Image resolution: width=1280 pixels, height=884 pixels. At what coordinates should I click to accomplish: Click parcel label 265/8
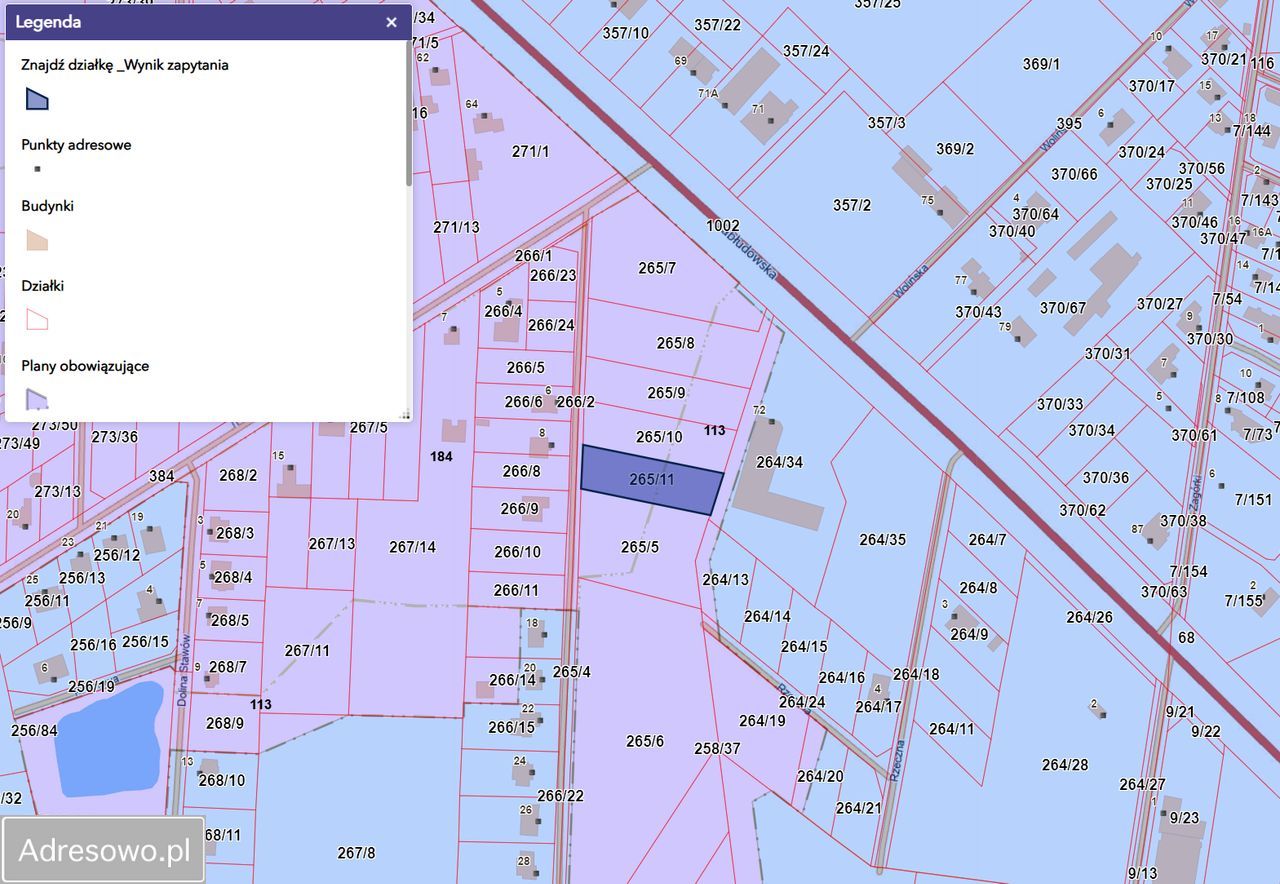[675, 343]
